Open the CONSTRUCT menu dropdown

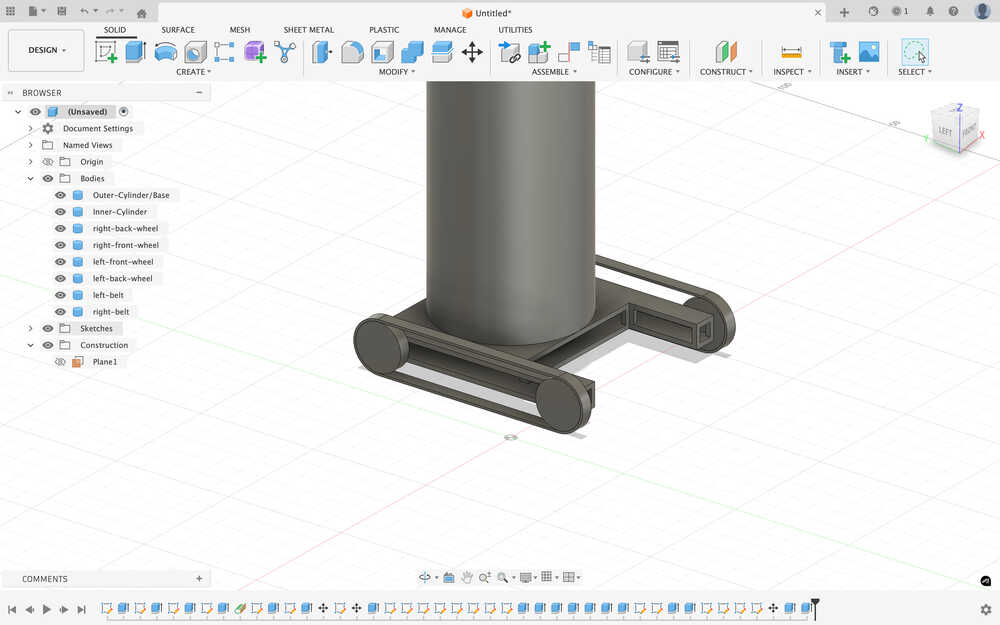726,72
